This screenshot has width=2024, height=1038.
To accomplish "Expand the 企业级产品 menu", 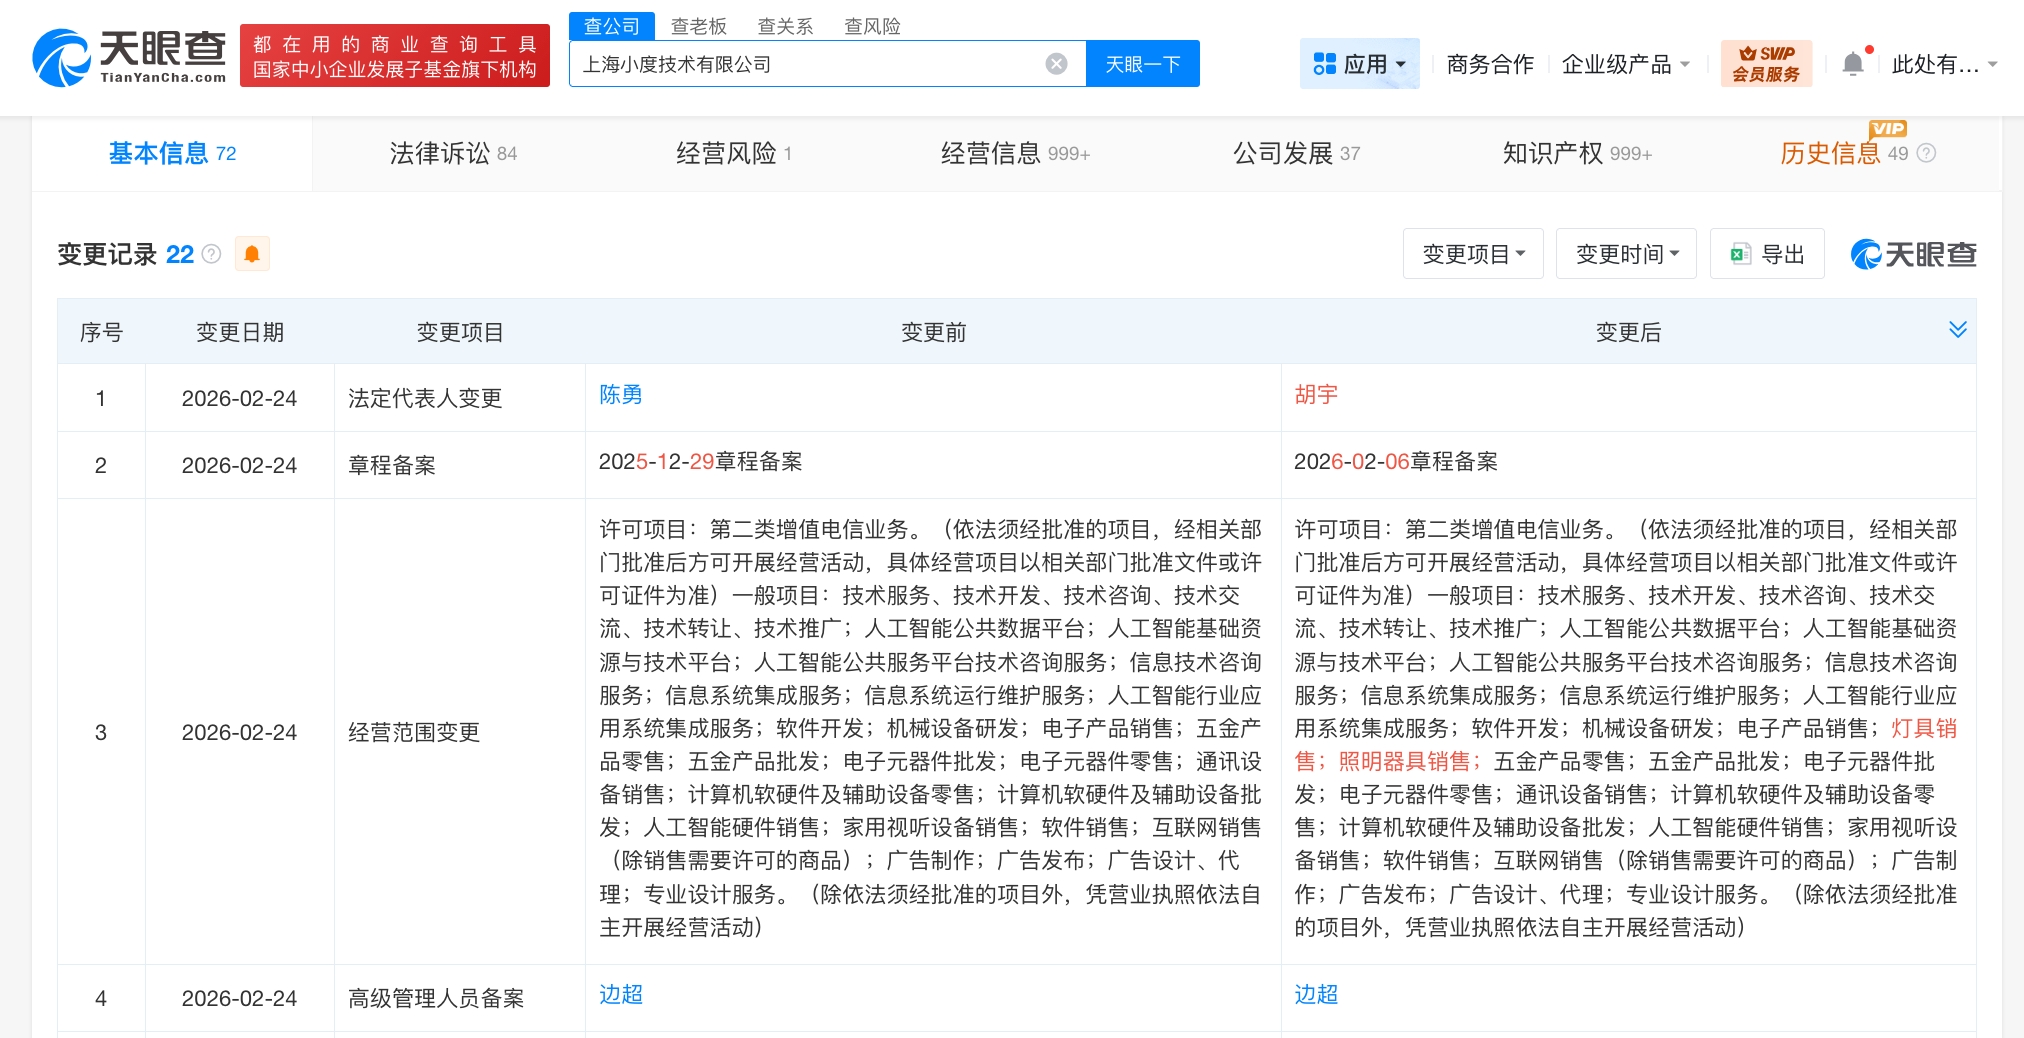I will point(1626,64).
